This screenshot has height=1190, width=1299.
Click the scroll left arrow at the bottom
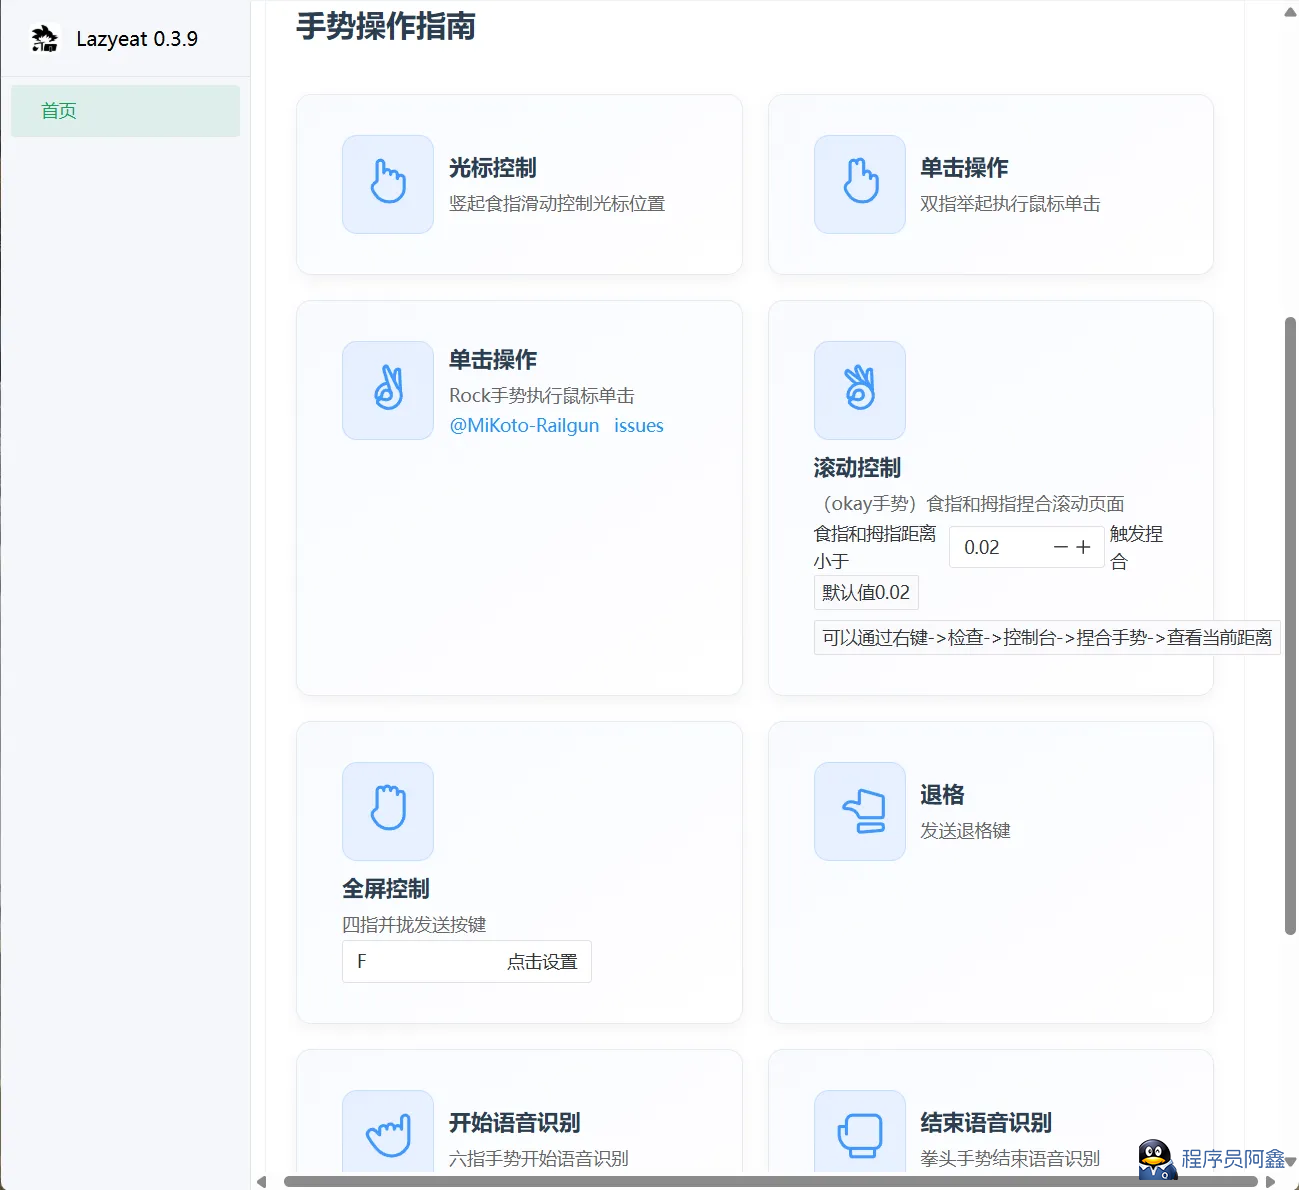(x=262, y=1181)
